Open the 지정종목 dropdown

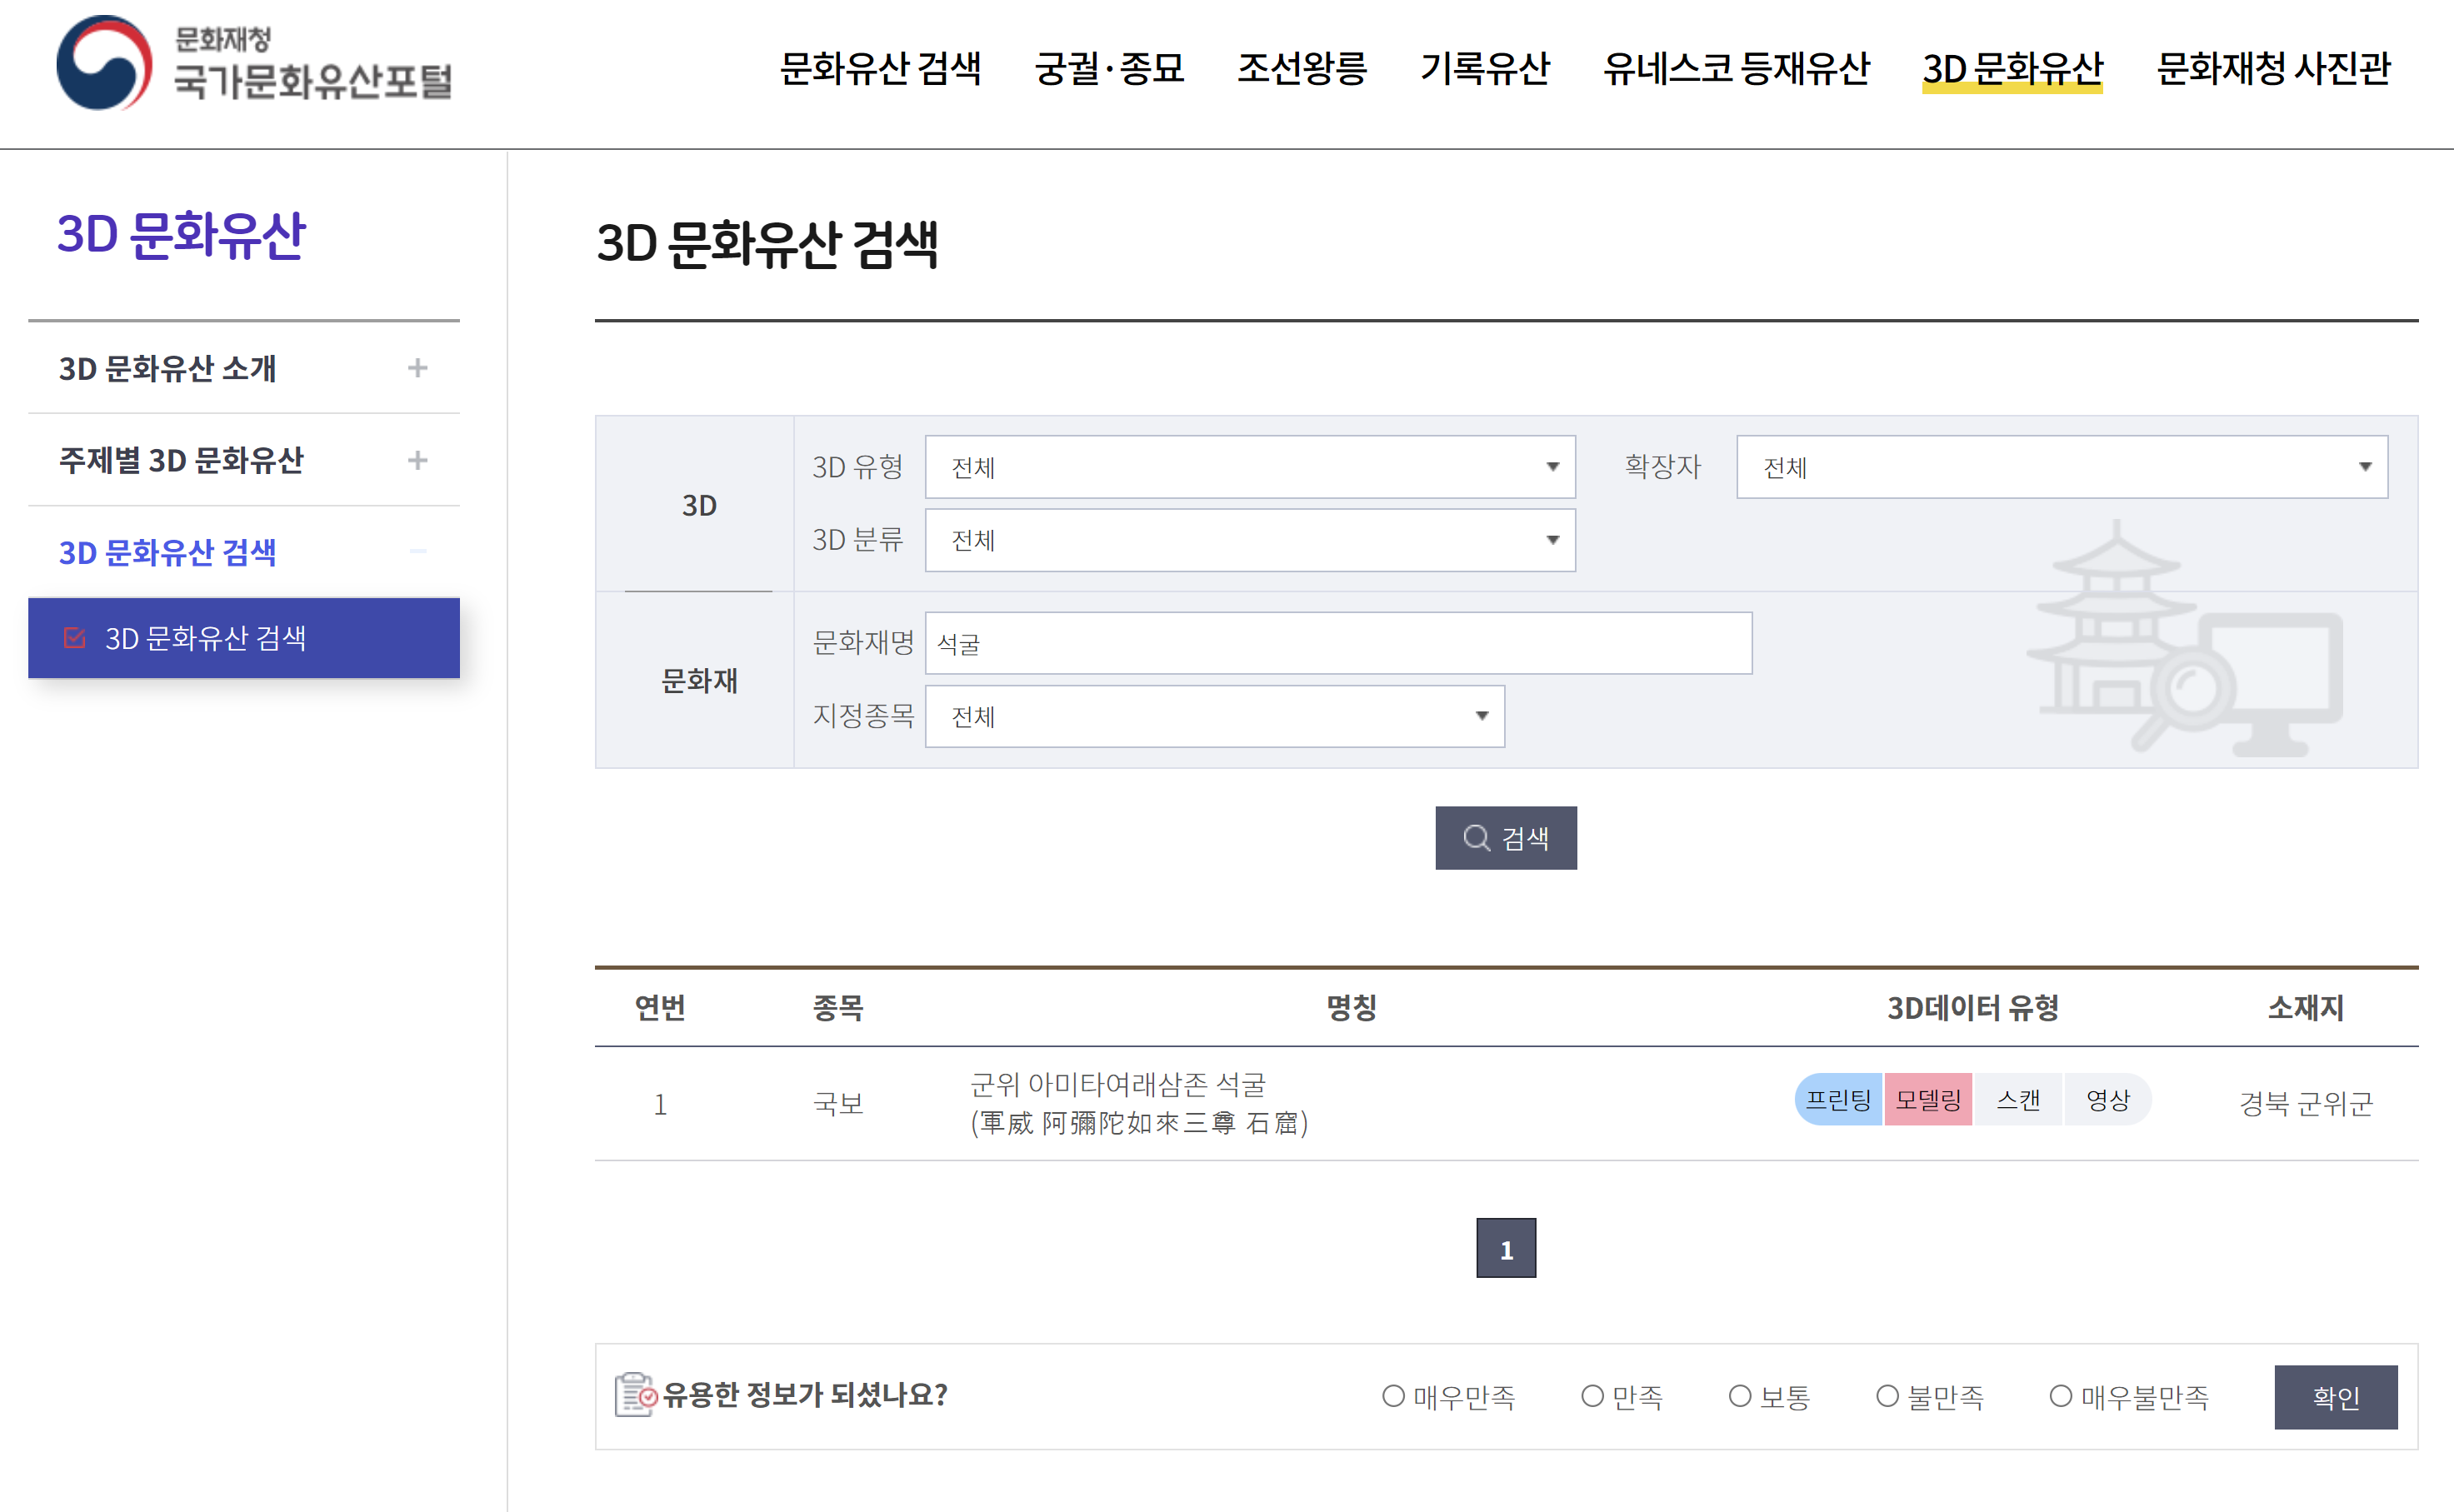click(1214, 716)
